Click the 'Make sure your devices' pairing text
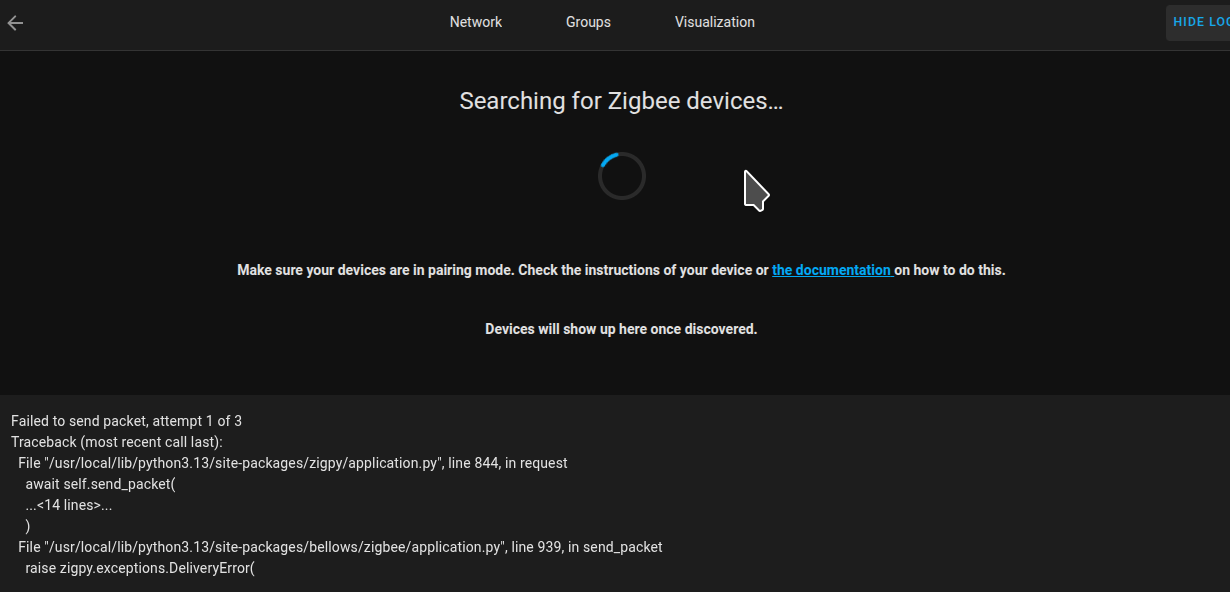Image resolution: width=1230 pixels, height=592 pixels. [500, 270]
